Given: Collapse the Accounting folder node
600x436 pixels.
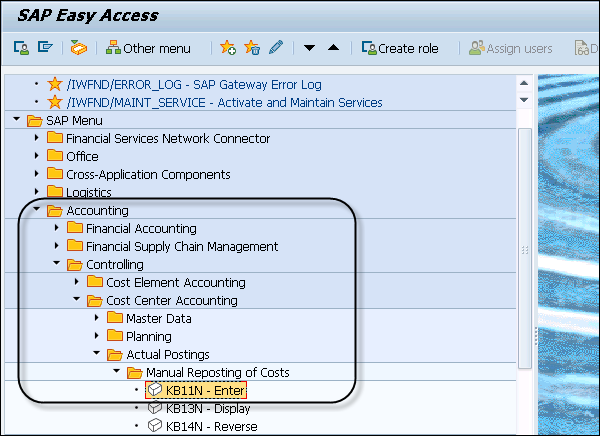Looking at the screenshot, I should (x=37, y=211).
